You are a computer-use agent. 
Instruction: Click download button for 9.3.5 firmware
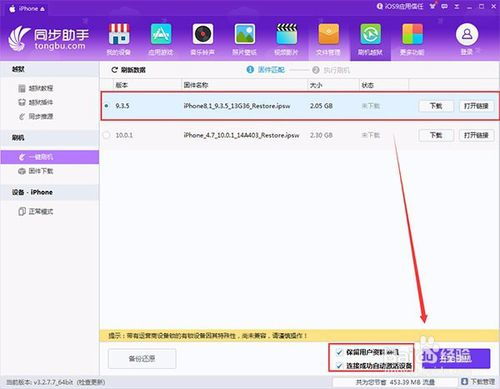click(436, 106)
